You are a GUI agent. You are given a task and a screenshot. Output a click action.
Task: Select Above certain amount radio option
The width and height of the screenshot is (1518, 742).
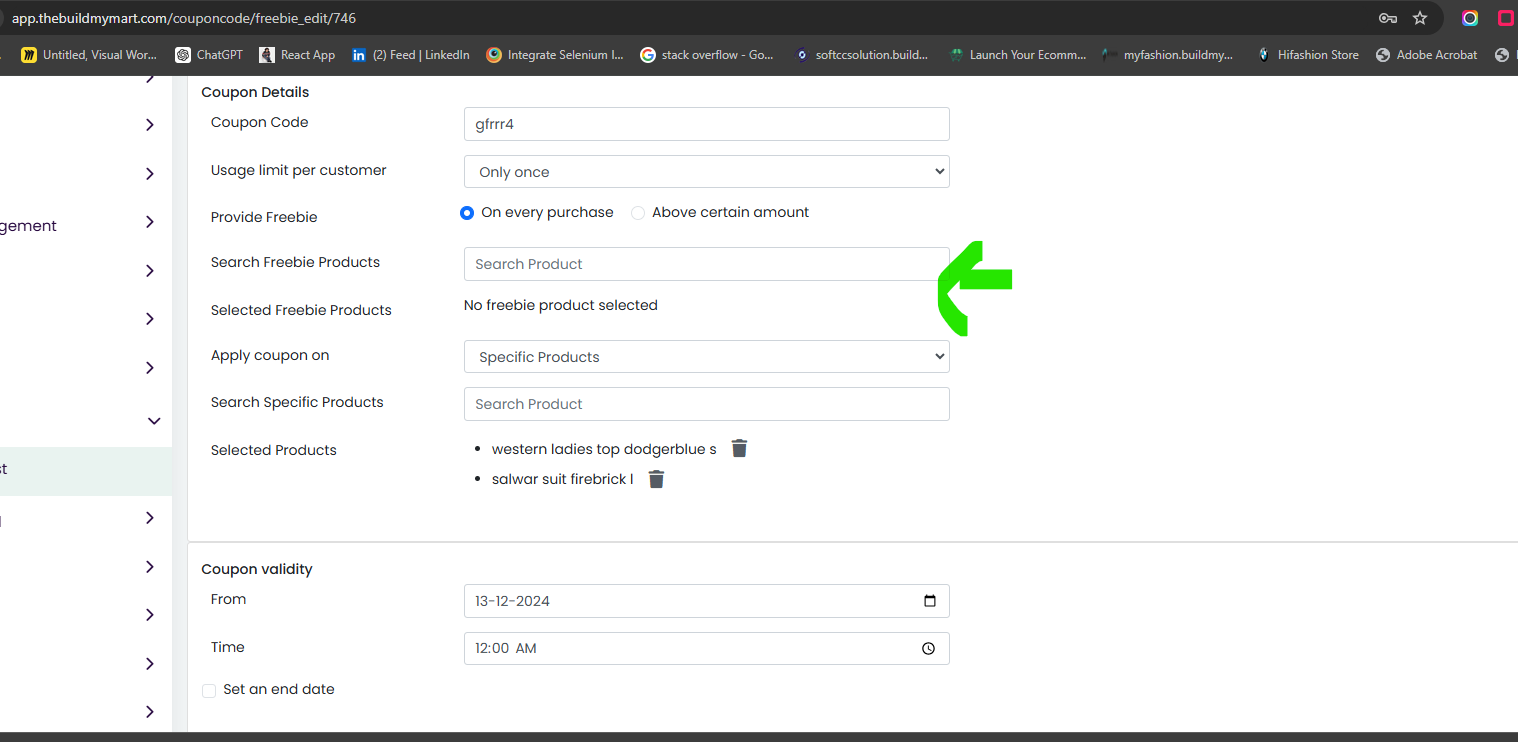(x=638, y=213)
